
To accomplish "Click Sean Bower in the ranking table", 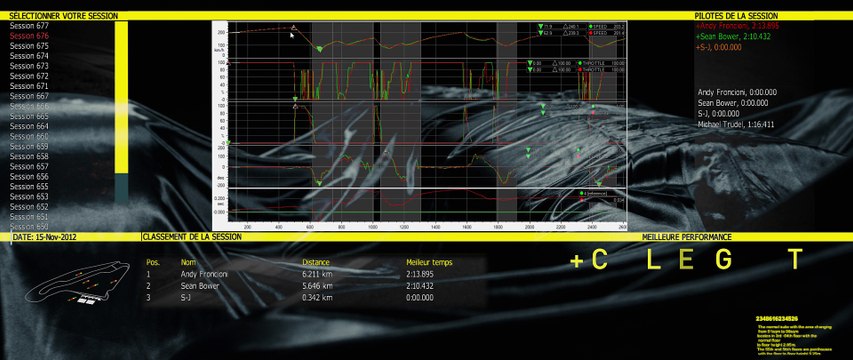I will [x=200, y=286].
